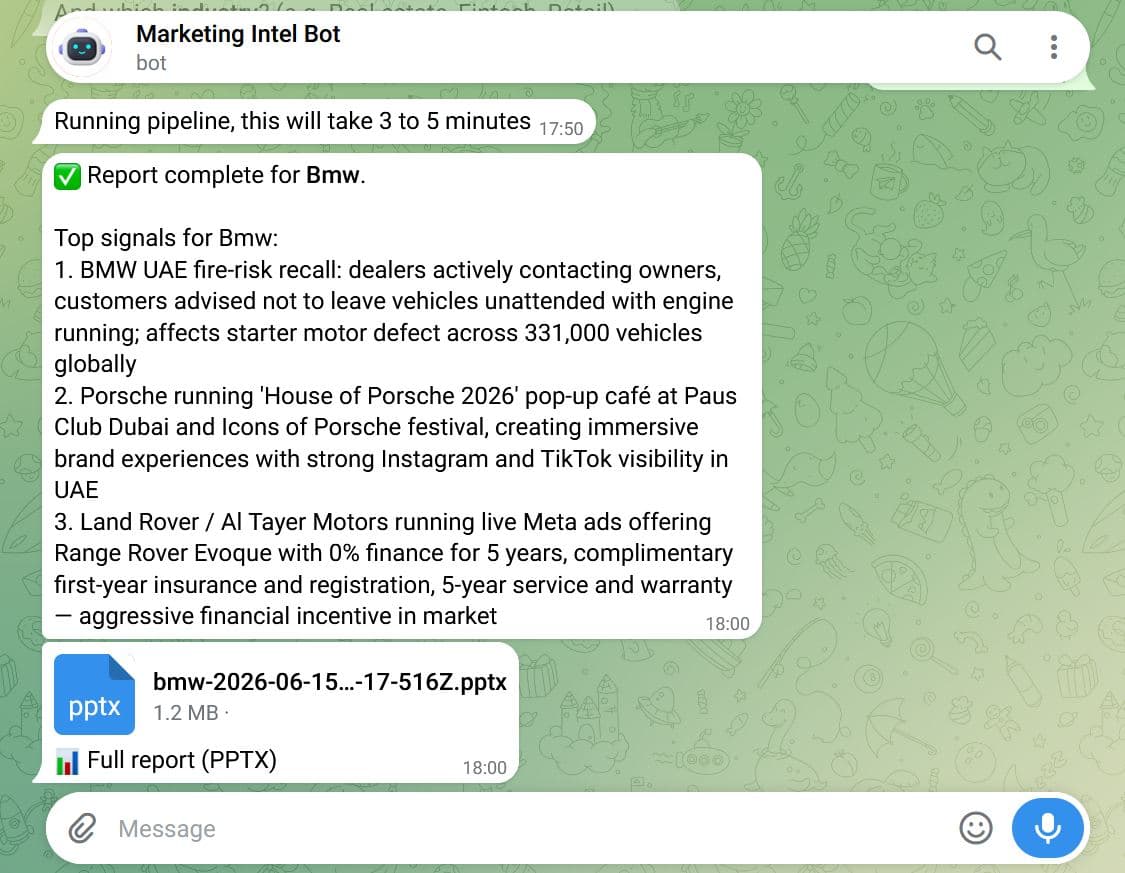This screenshot has width=1125, height=873.
Task: Open search in the chat header
Action: [x=987, y=47]
